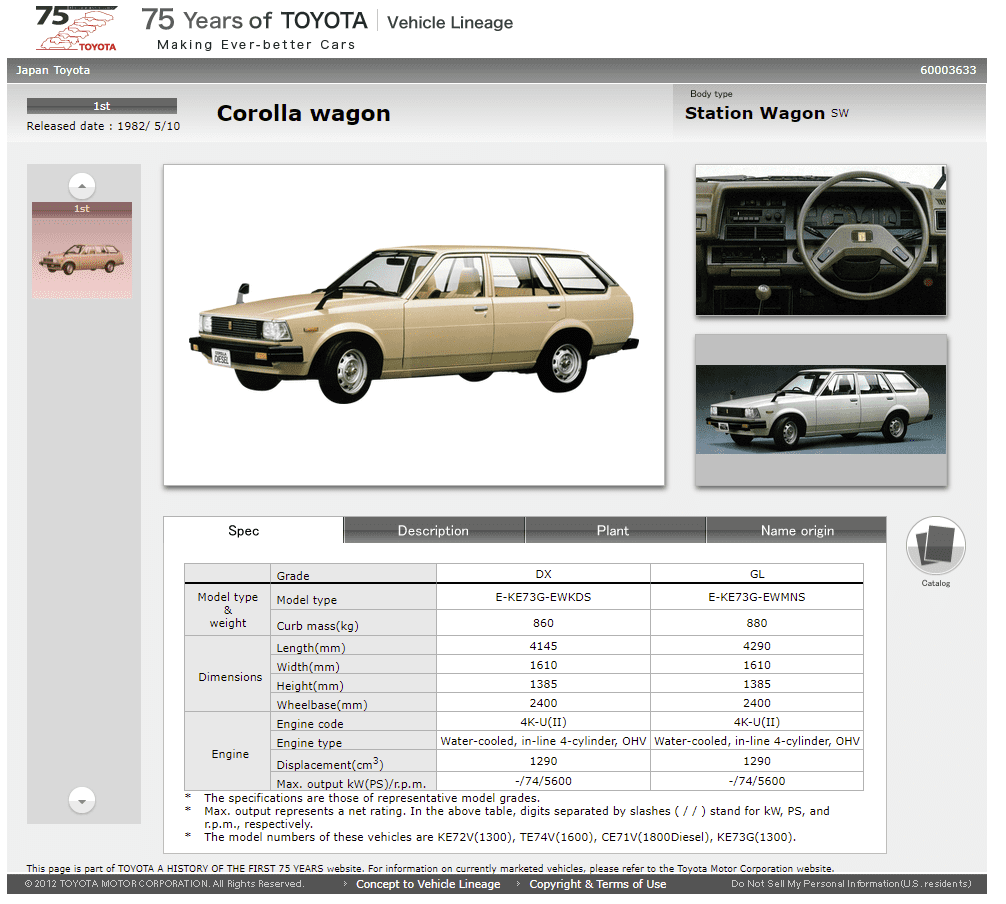
Task: Click the 75 Years of TOYOTA heading
Action: (x=255, y=20)
